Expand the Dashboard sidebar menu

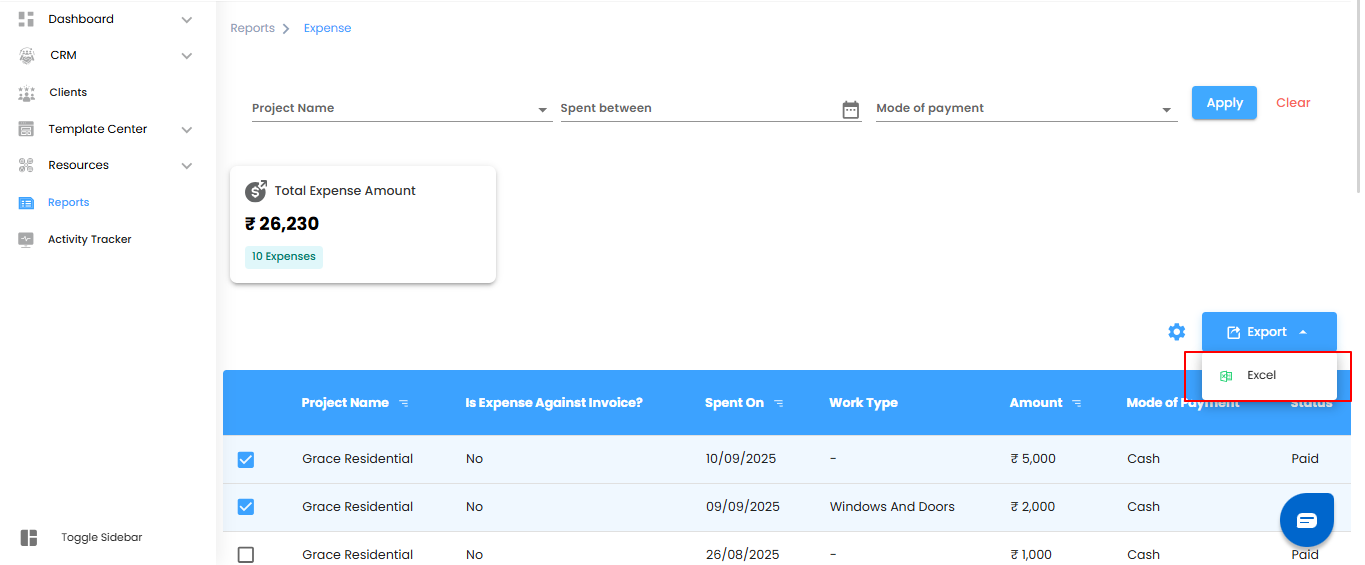(186, 19)
